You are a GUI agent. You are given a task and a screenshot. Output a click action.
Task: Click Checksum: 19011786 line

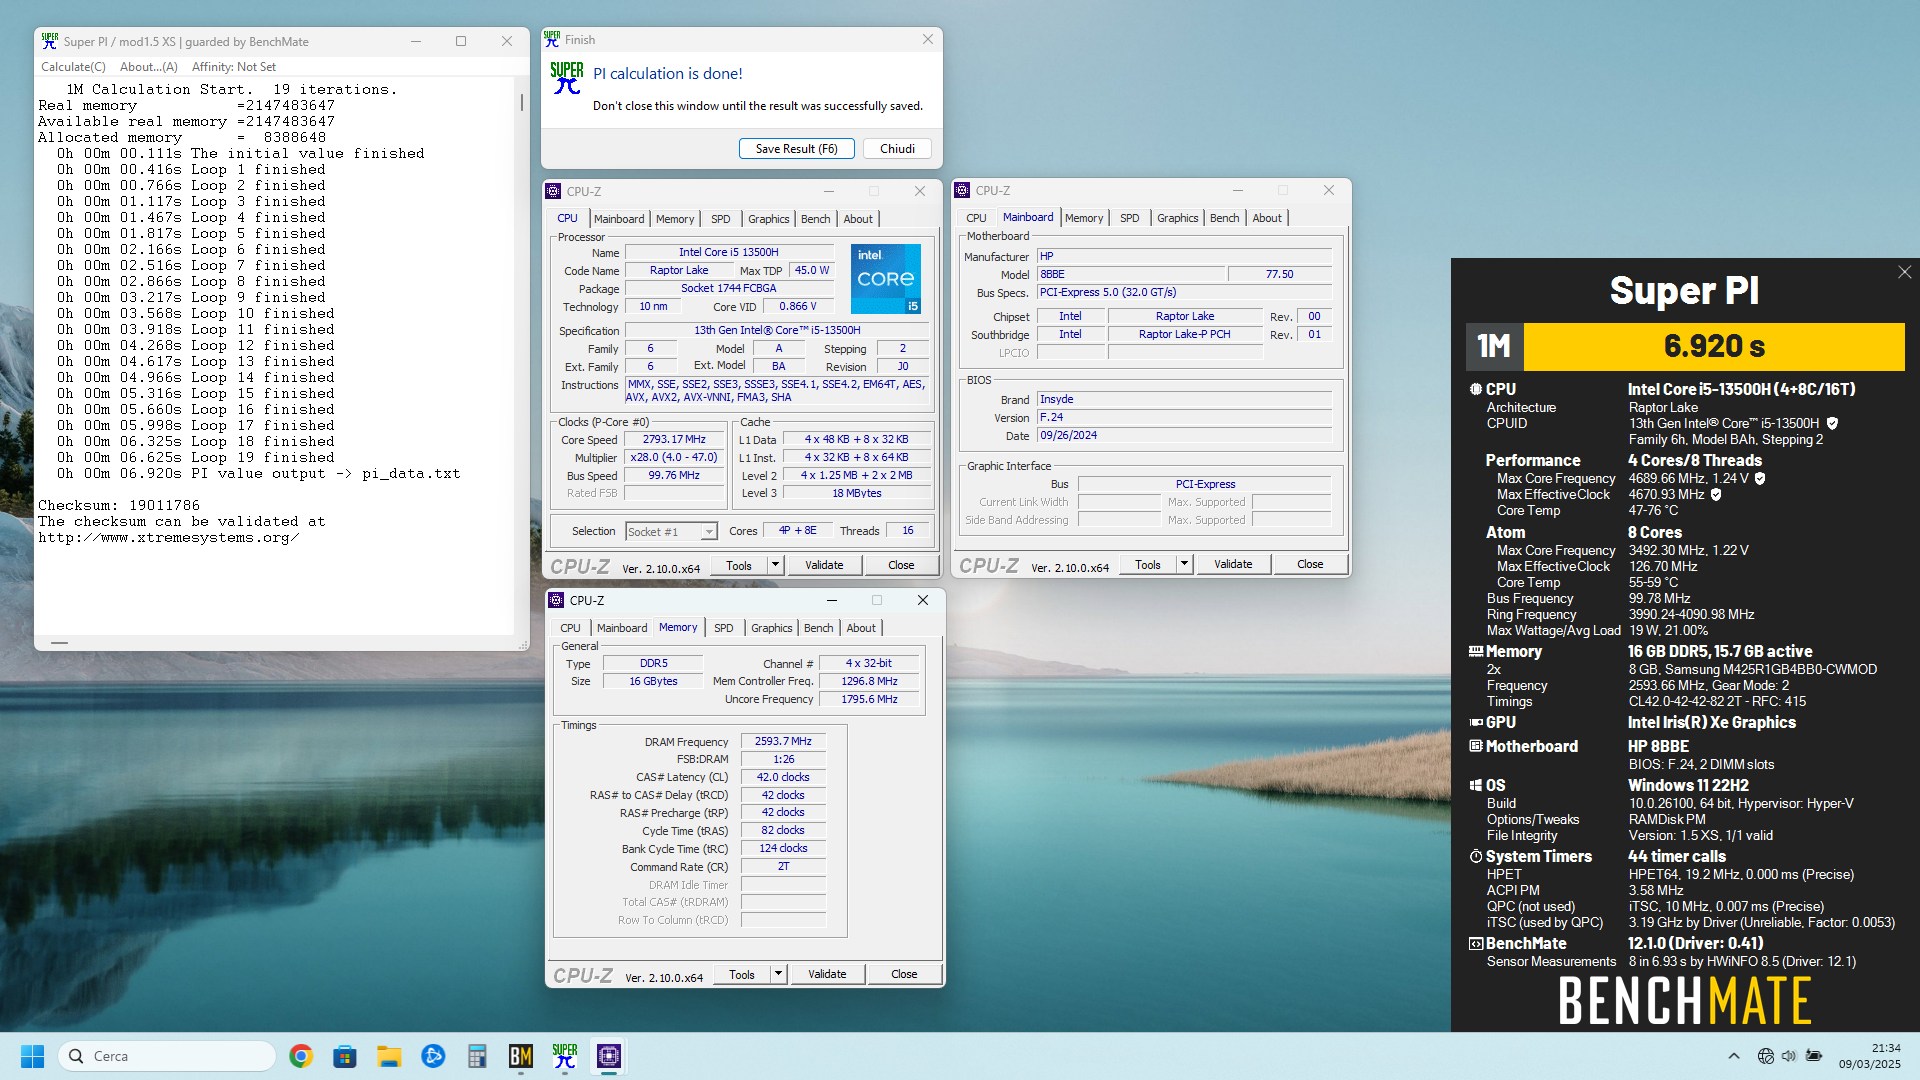pyautogui.click(x=119, y=506)
